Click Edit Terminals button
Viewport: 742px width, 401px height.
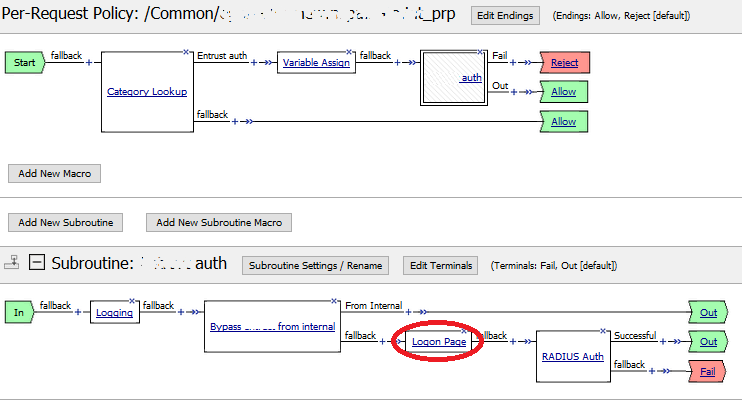click(x=441, y=266)
